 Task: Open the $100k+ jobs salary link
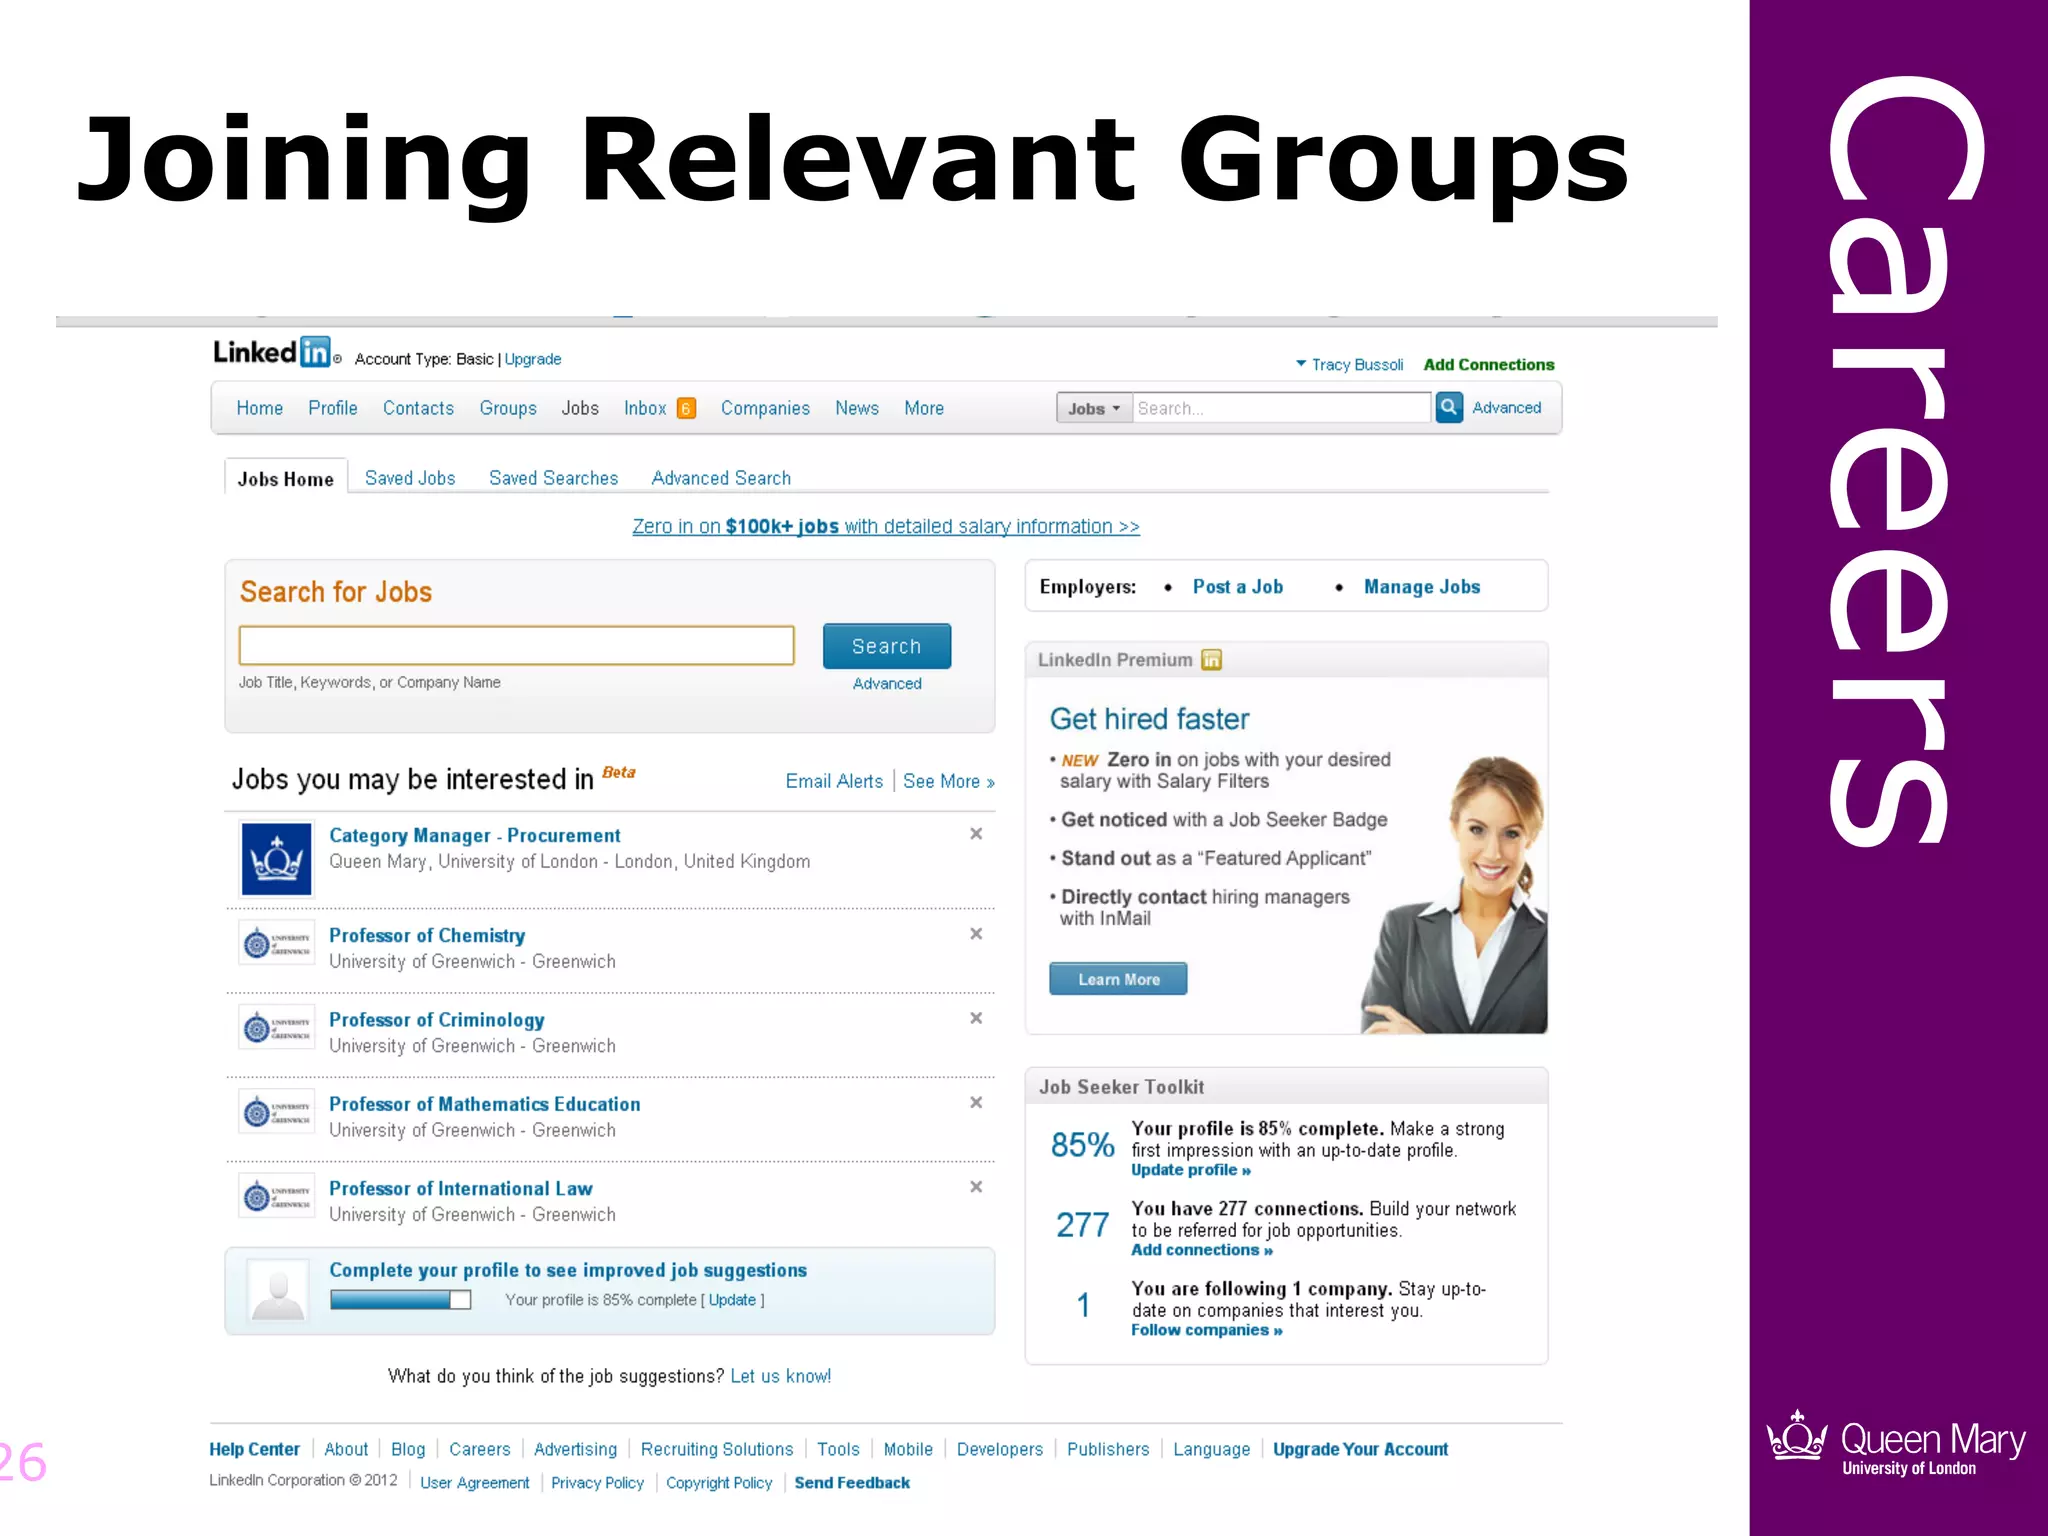pos(886,526)
